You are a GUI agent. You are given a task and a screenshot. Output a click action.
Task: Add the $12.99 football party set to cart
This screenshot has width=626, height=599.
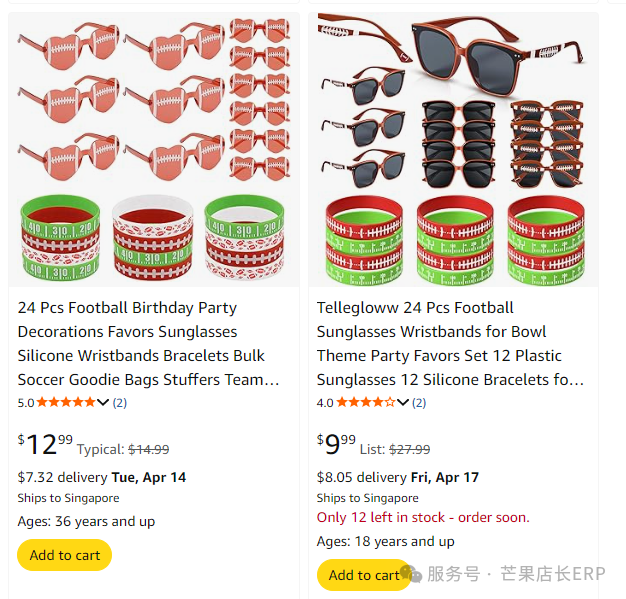(x=65, y=555)
